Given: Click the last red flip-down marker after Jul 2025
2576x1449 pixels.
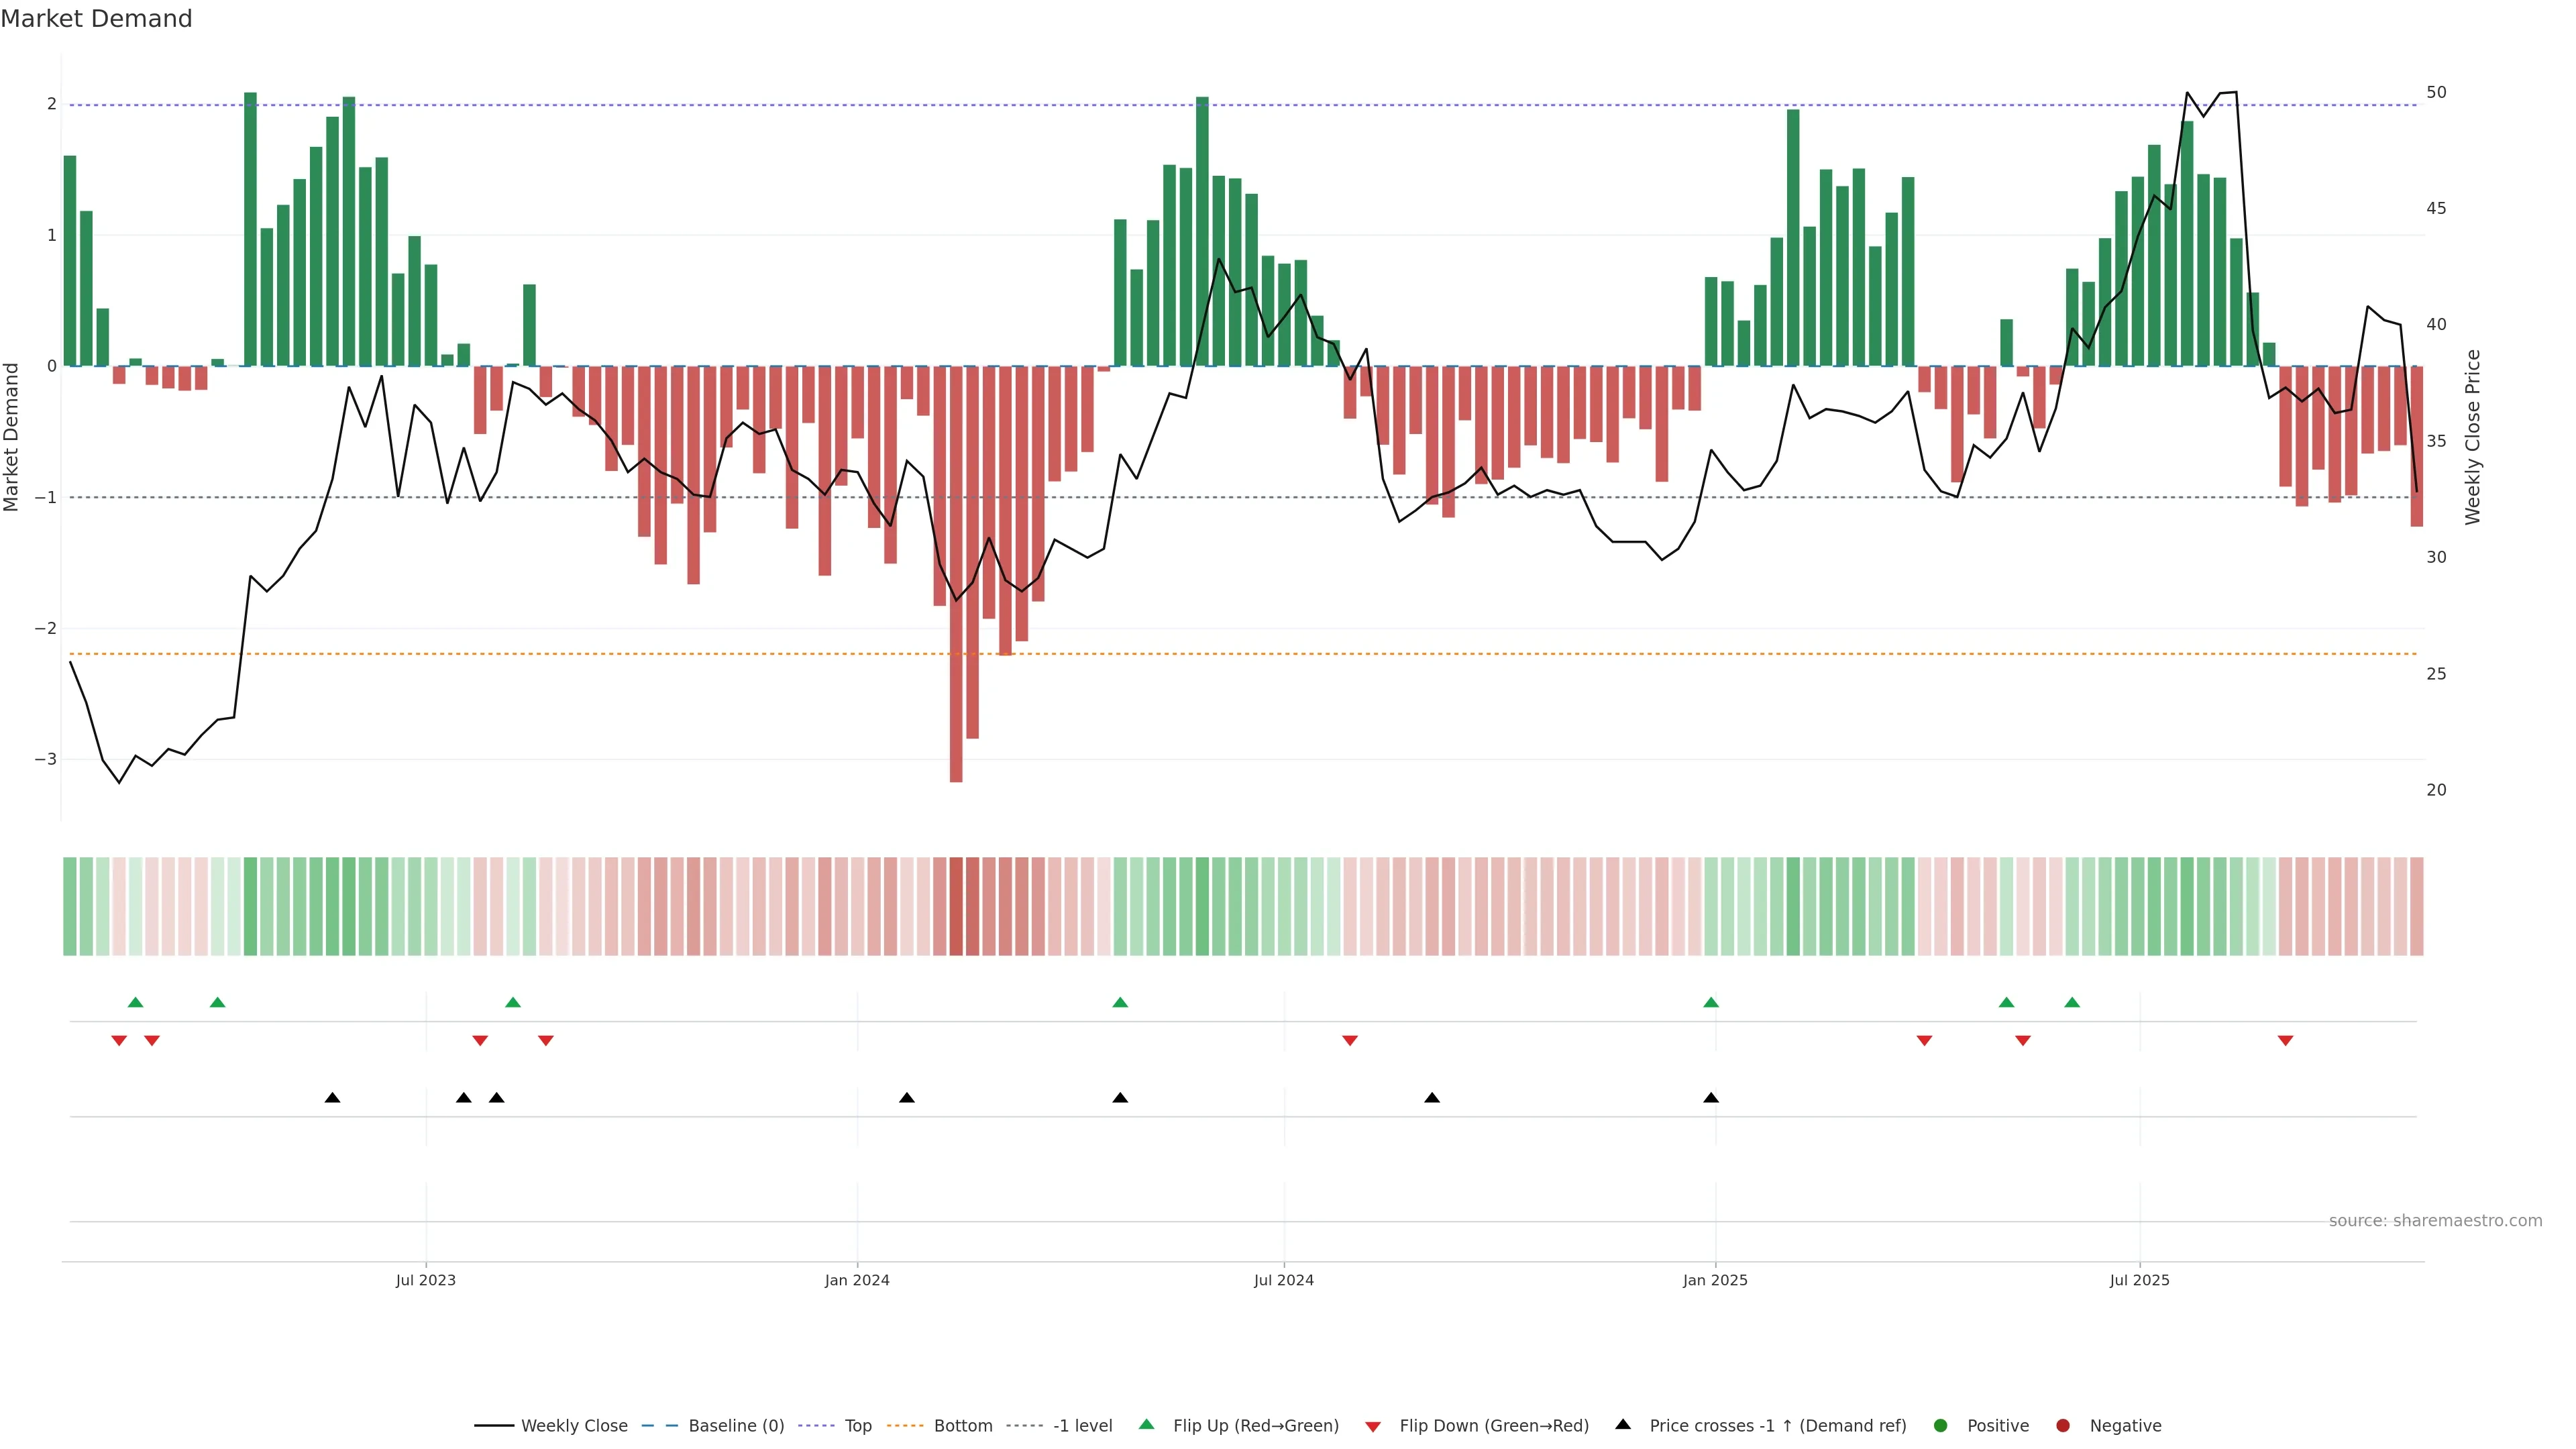Looking at the screenshot, I should pyautogui.click(x=2285, y=1040).
